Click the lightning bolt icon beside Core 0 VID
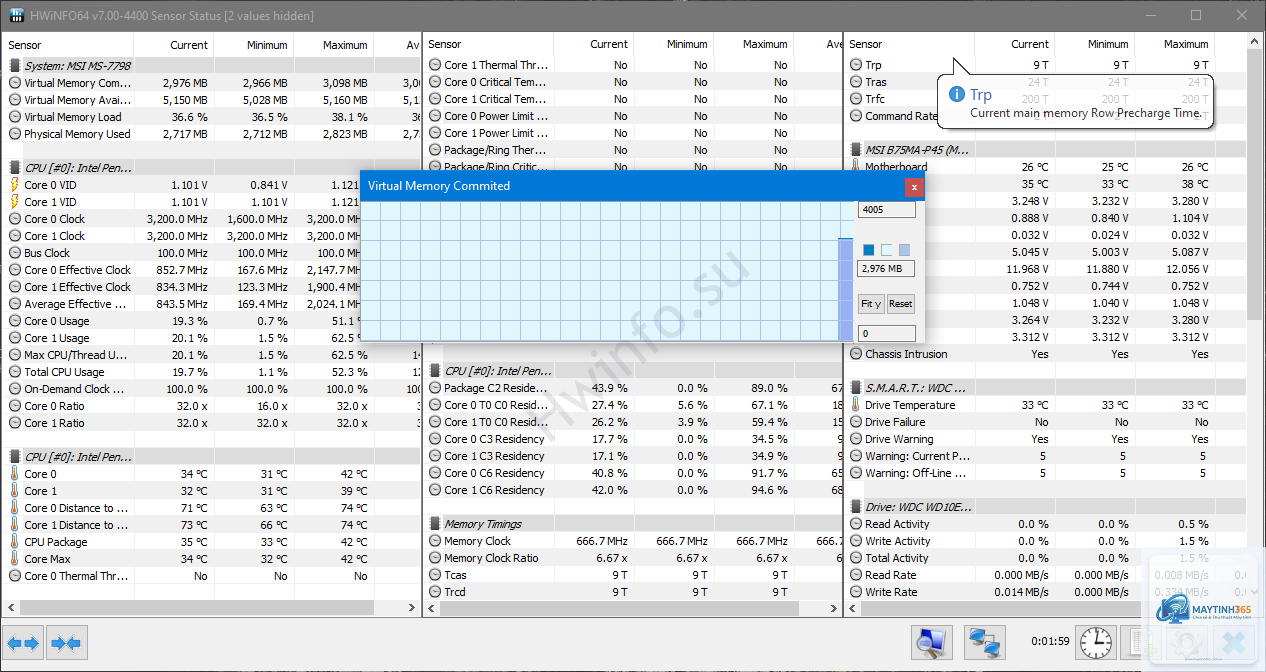The height and width of the screenshot is (672, 1266). [x=14, y=185]
